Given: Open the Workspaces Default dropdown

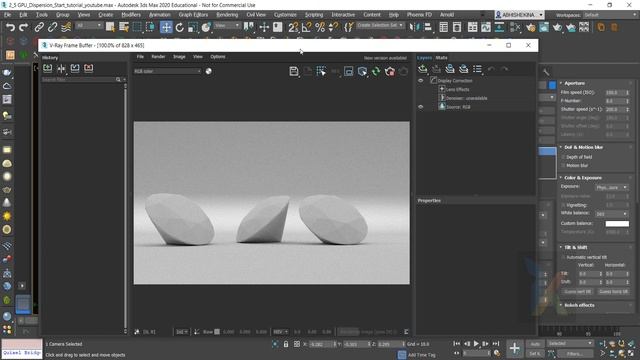Looking at the screenshot, I should 610,15.
